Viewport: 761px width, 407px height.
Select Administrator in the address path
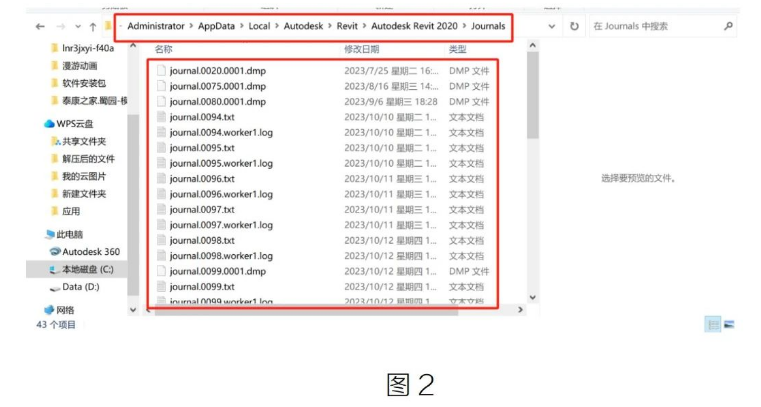156,26
